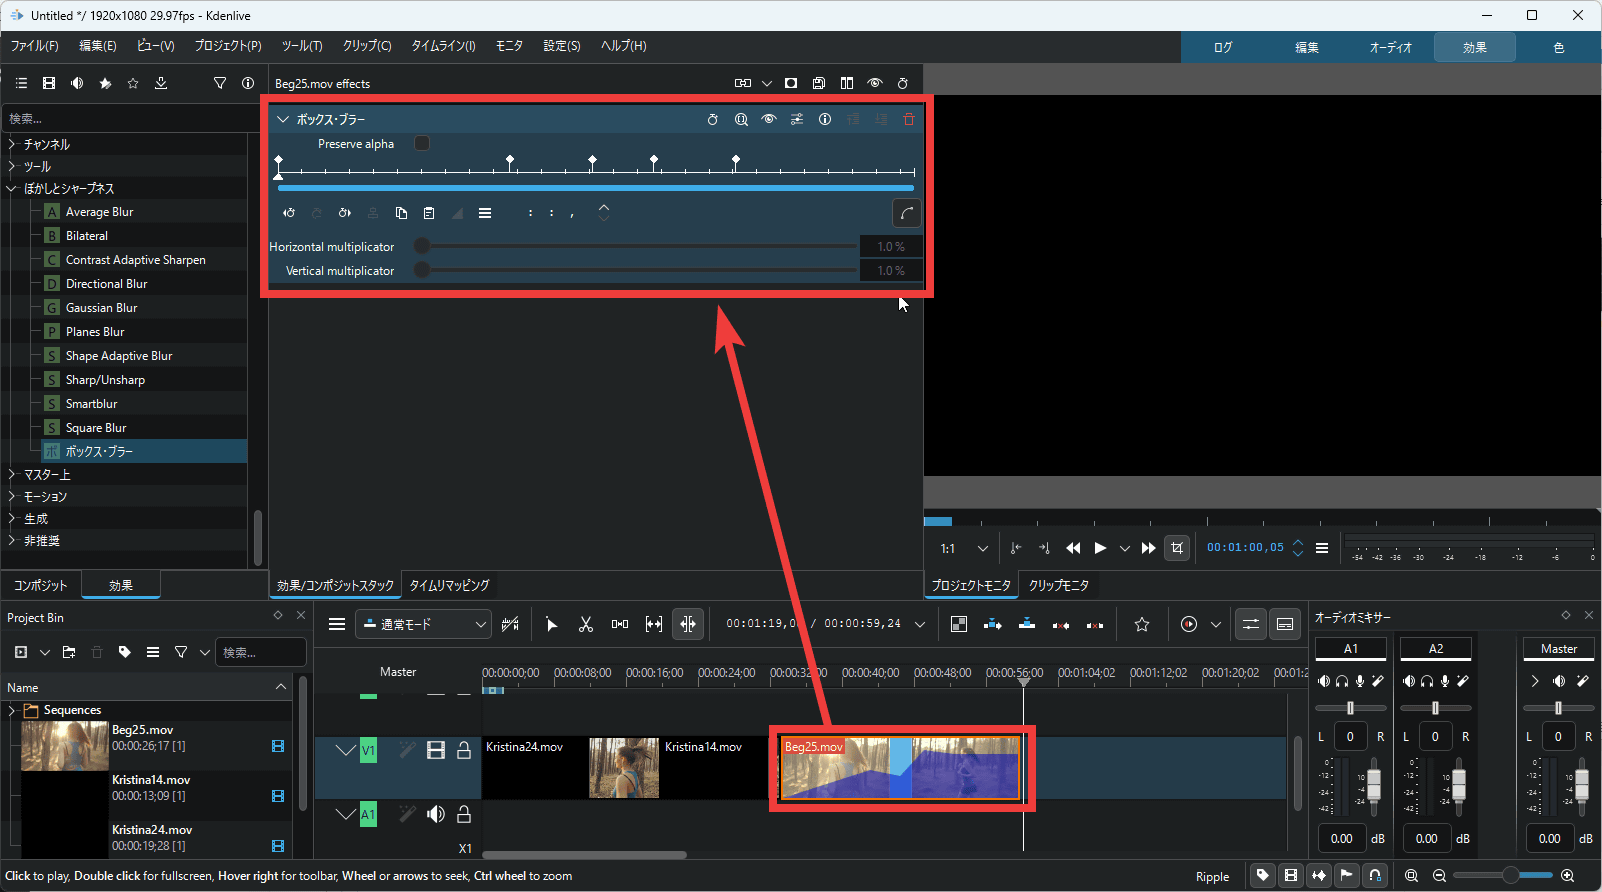Screen dimensions: 1602x892
Task: Collapse the ボックス・ブラー effect panel
Action: coord(283,119)
